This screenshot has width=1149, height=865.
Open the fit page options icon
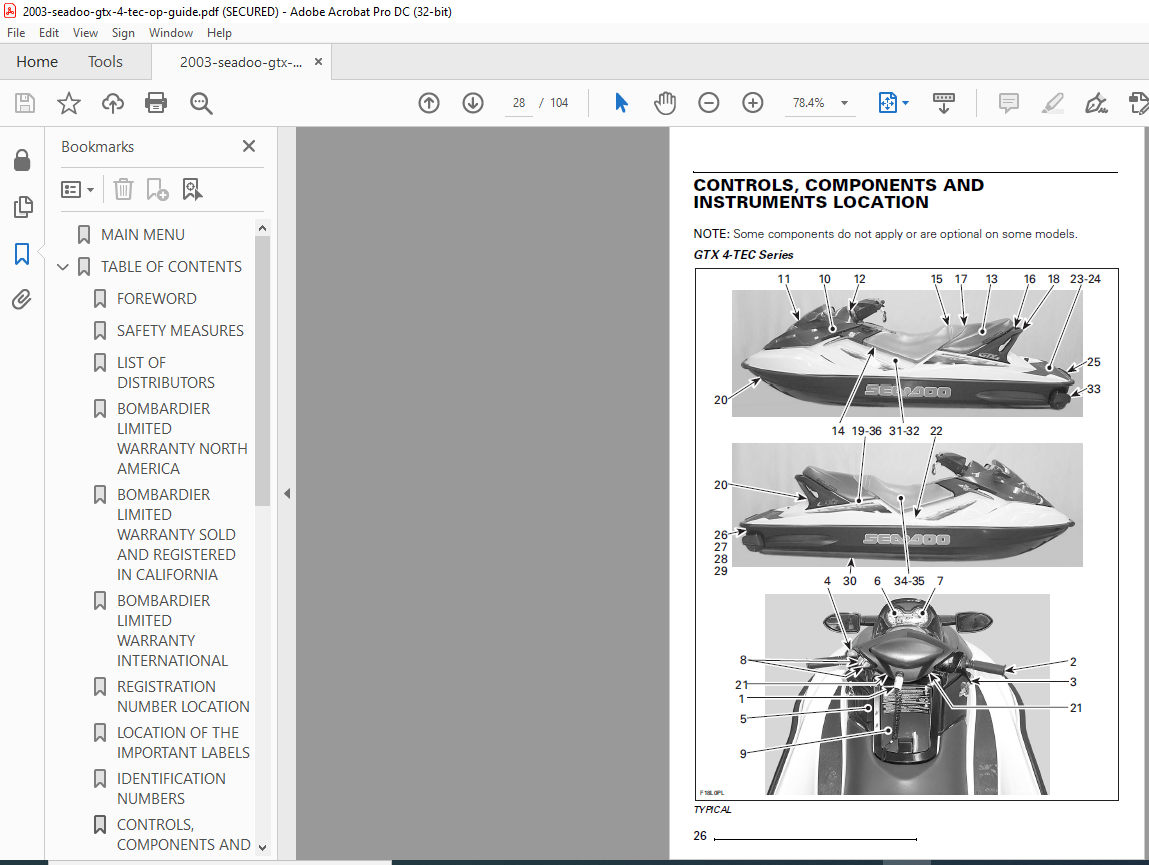[x=887, y=103]
